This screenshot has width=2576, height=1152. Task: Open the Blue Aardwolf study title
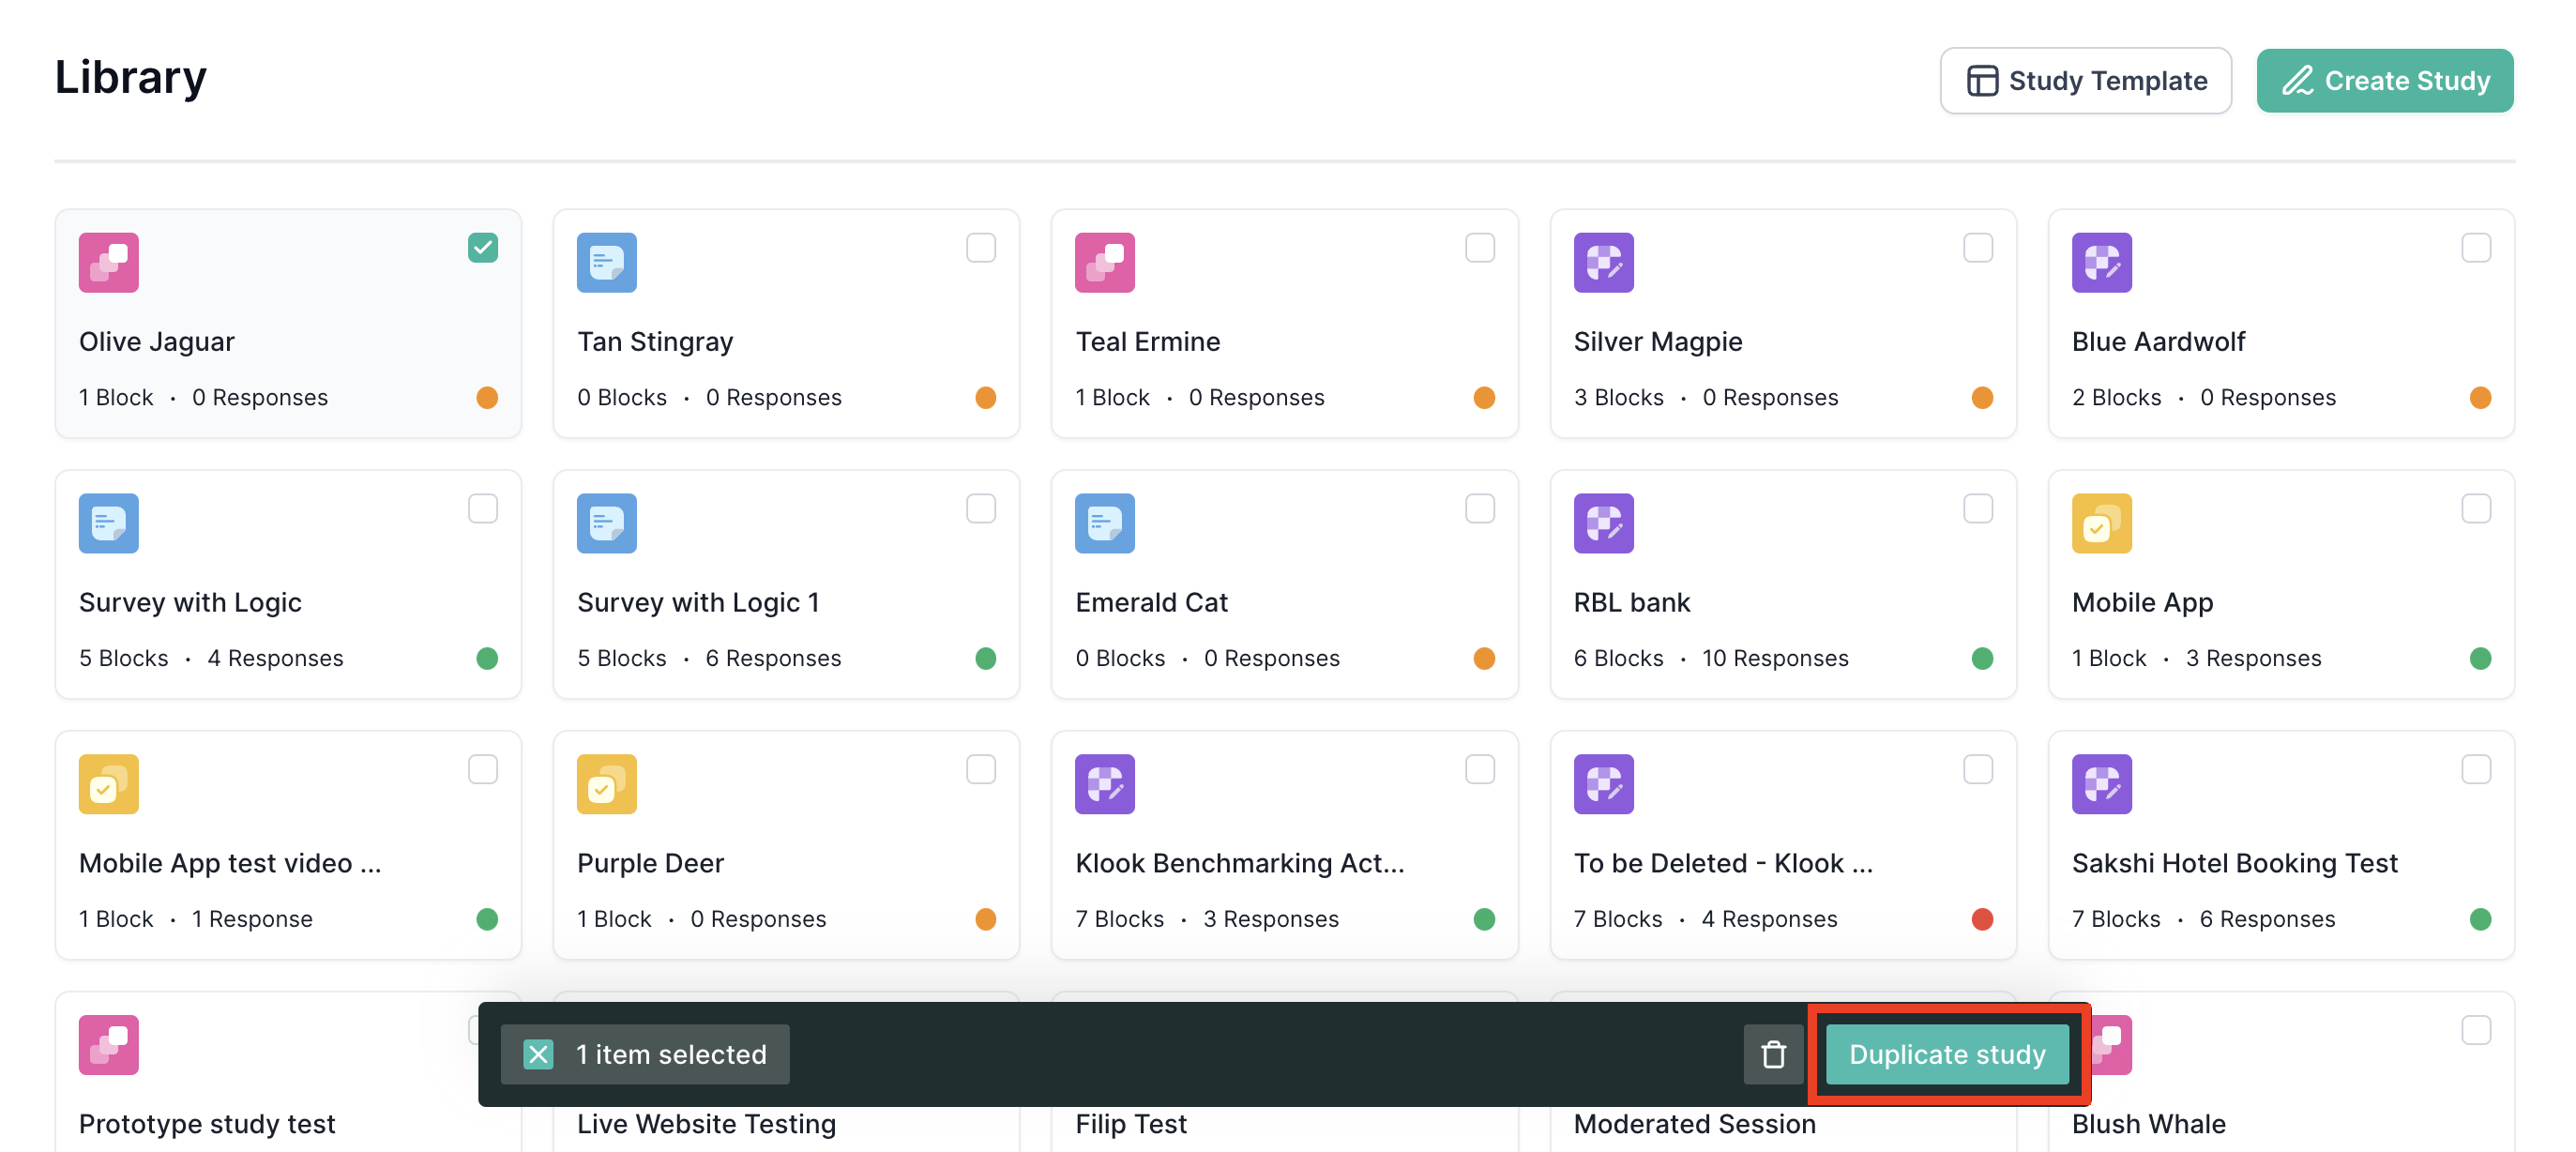2158,341
